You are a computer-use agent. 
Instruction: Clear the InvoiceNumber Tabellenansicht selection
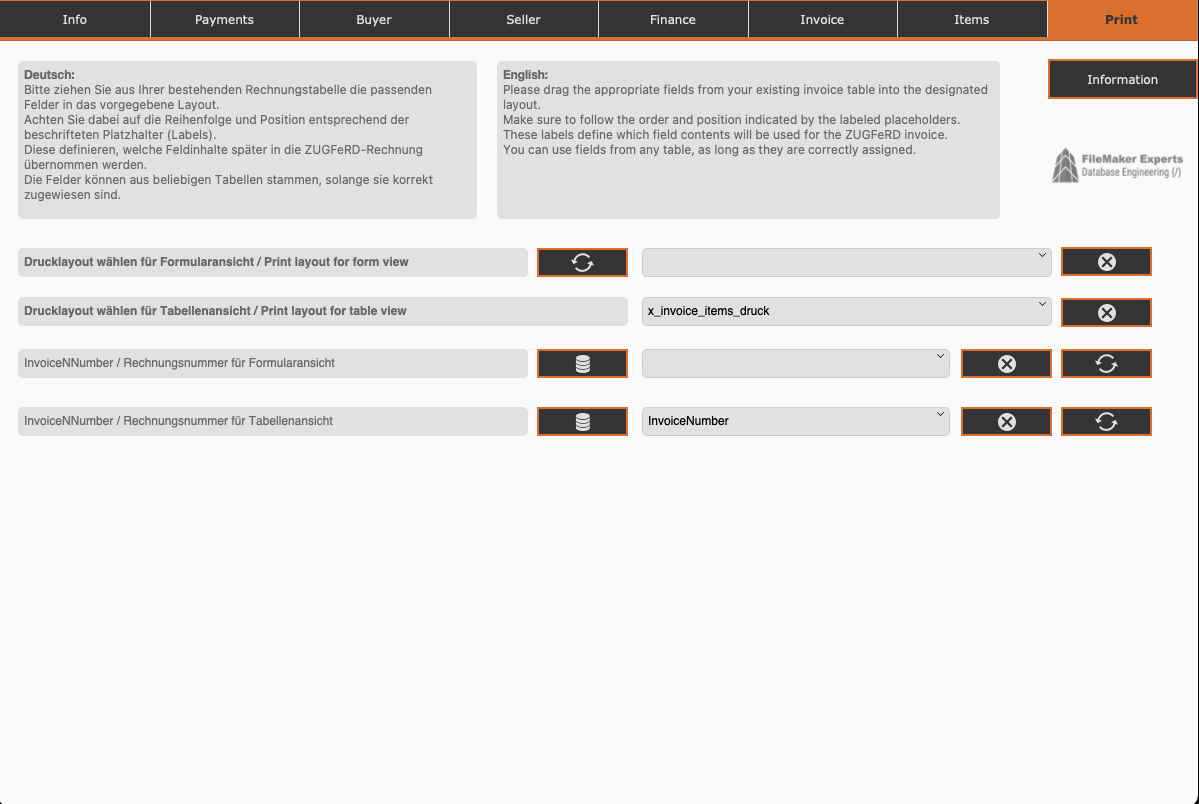pyautogui.click(x=1006, y=422)
